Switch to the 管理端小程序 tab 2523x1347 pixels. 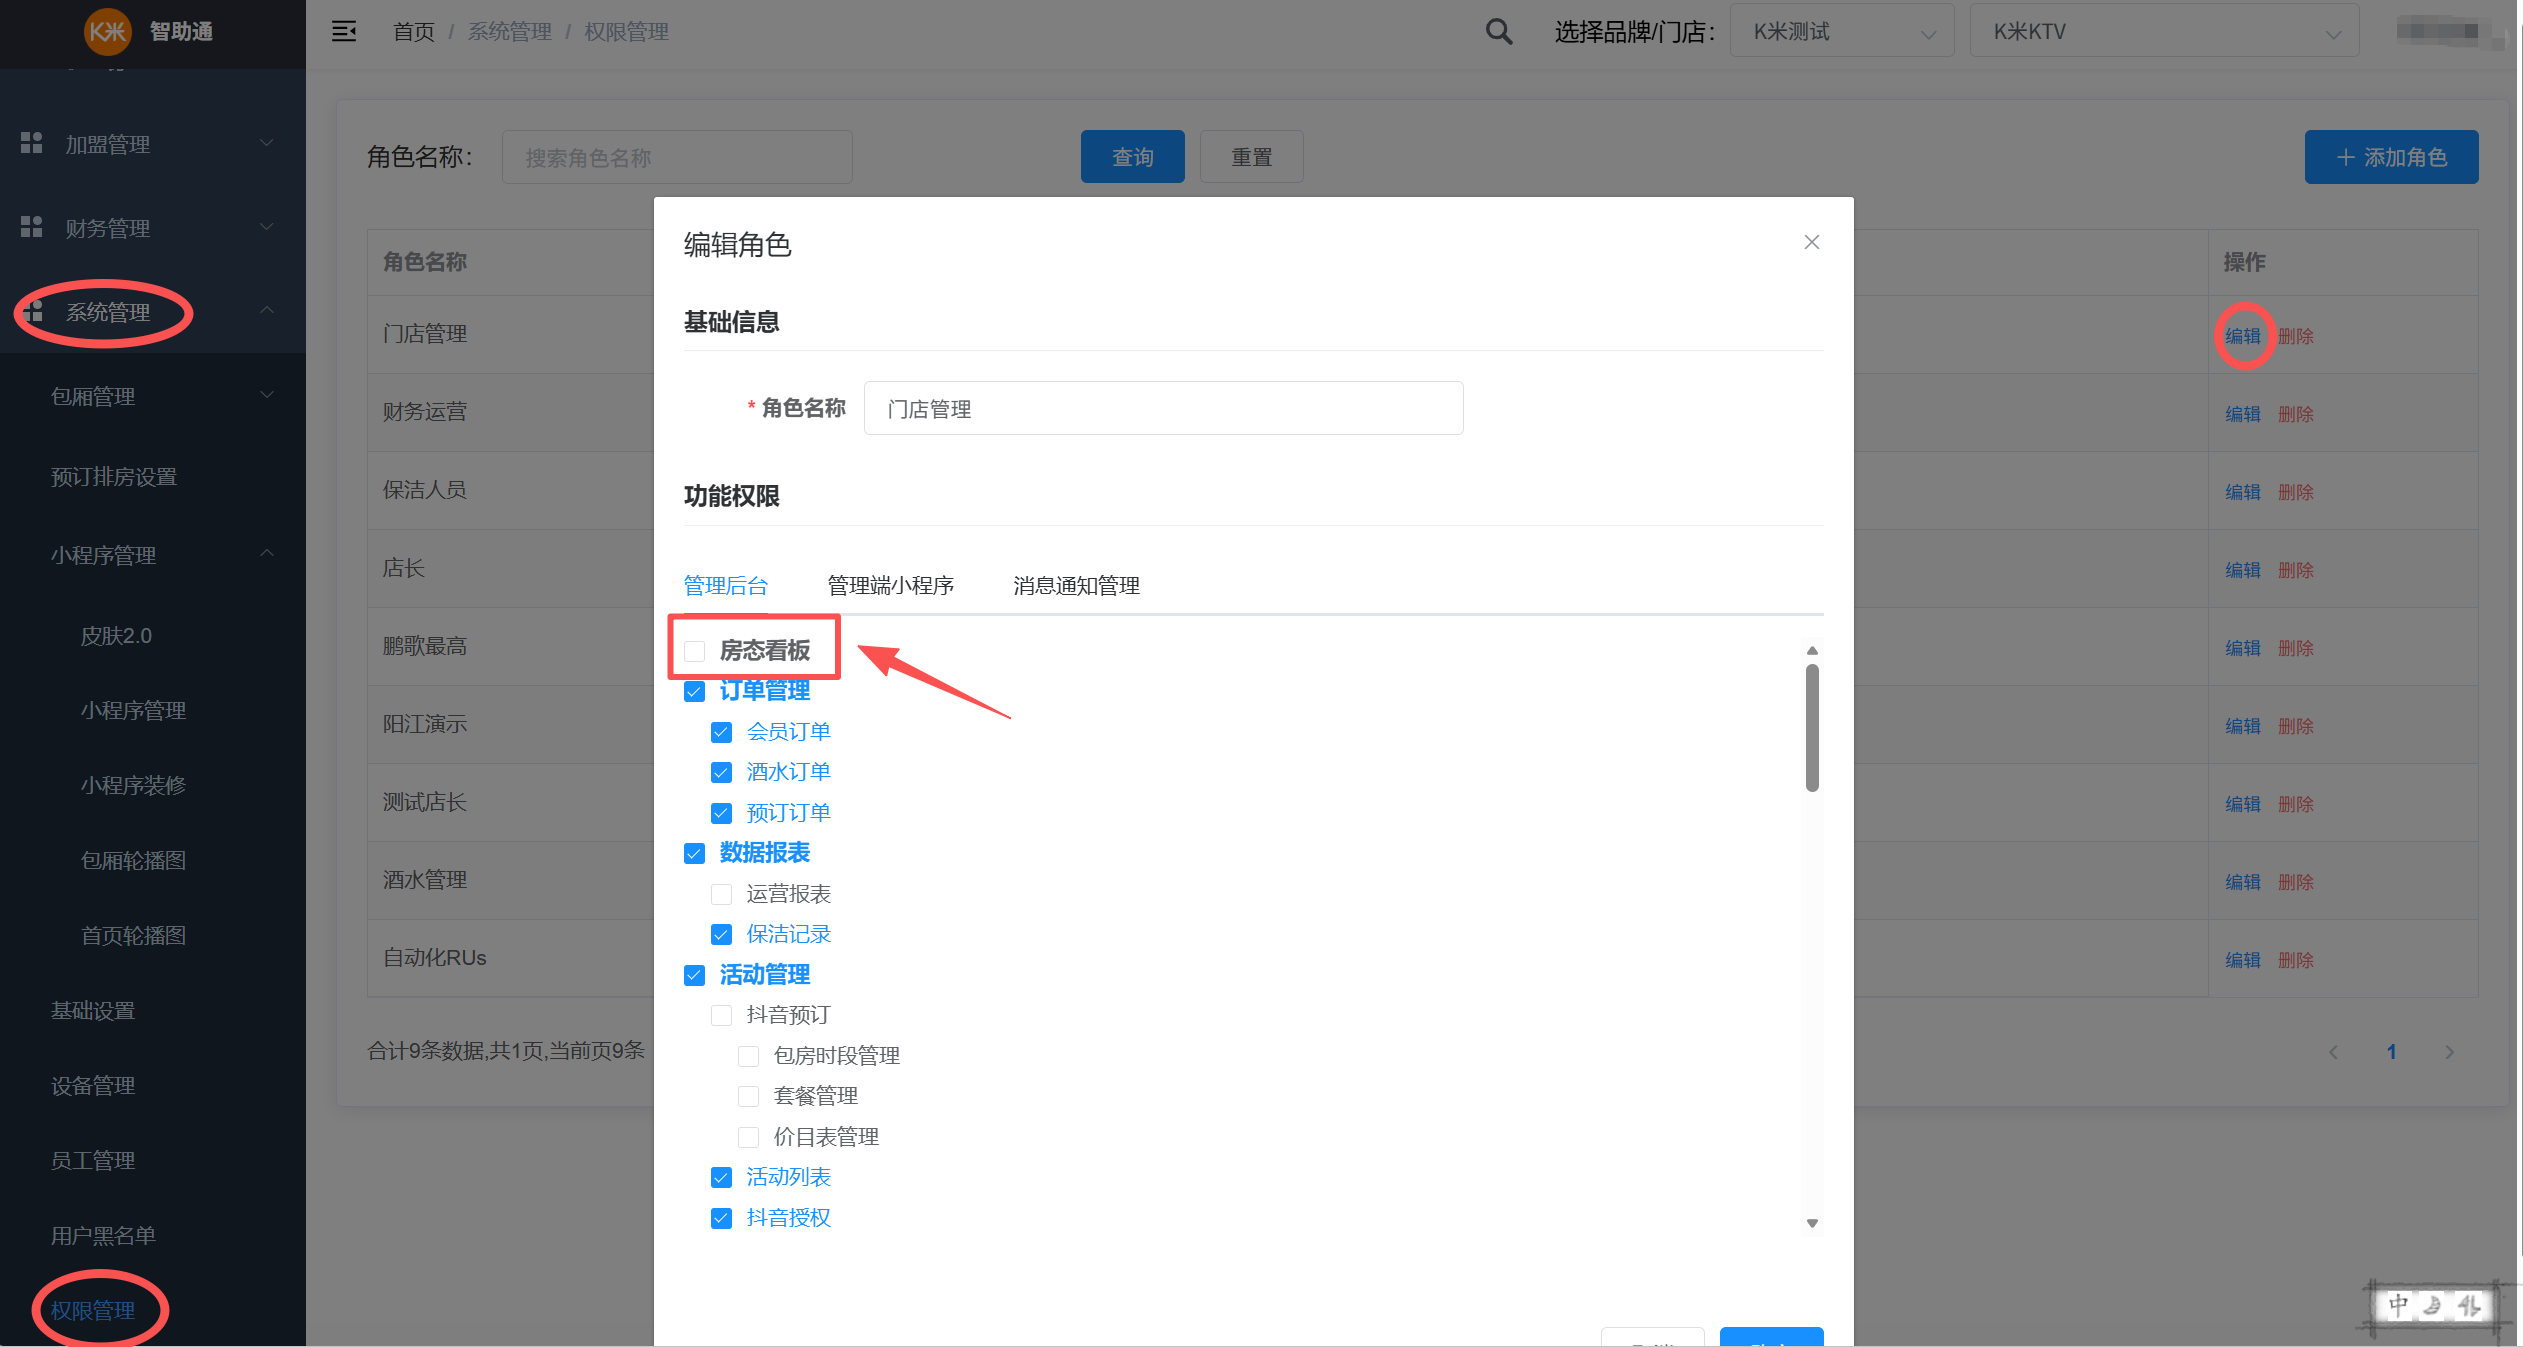[x=890, y=585]
